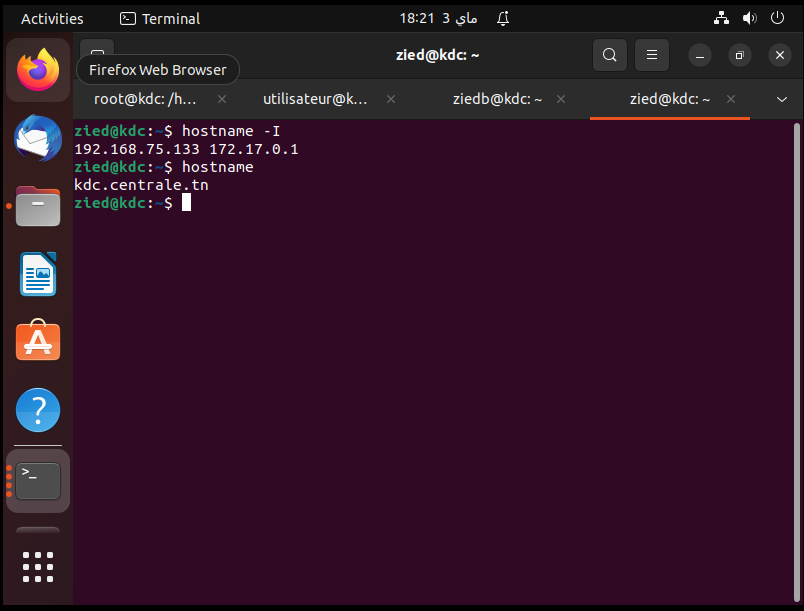Launch LibreOffice Writer from the dock
This screenshot has height=611, width=804.
pyautogui.click(x=38, y=274)
